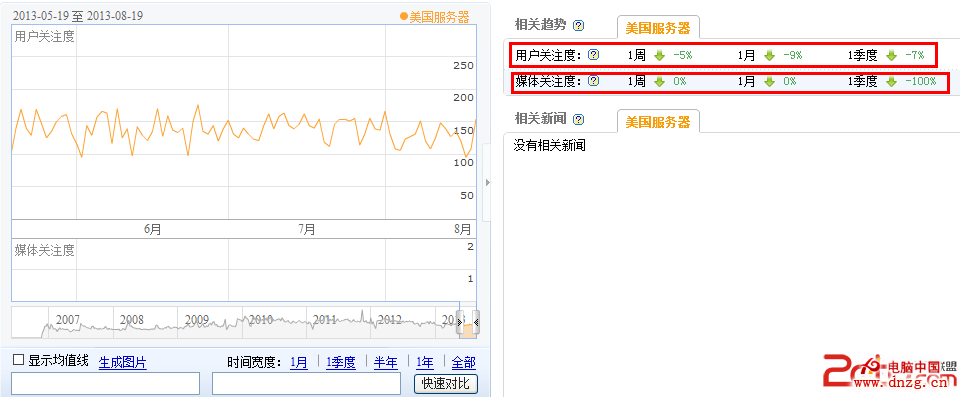Screen dimensions: 960x397
Task: Click the orange 美国服务器 legend dot
Action: click(404, 17)
